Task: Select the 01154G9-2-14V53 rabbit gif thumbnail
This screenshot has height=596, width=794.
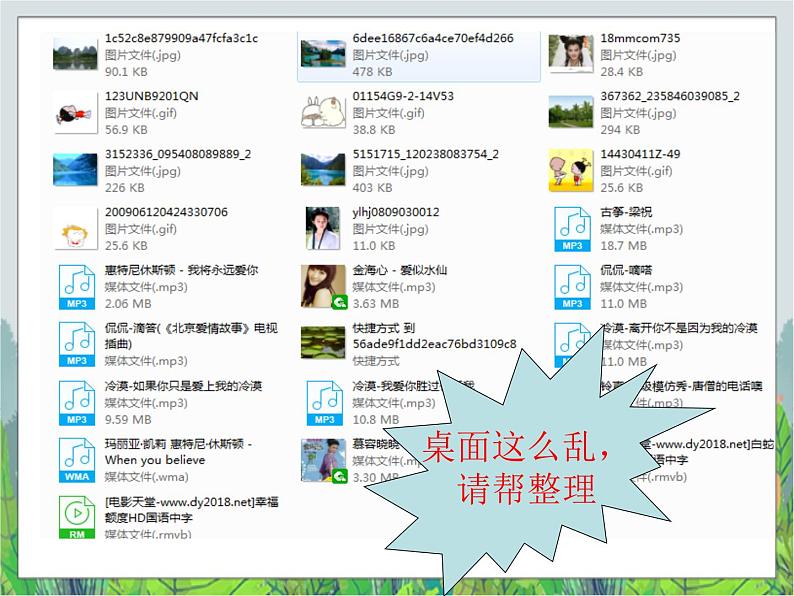Action: (323, 112)
